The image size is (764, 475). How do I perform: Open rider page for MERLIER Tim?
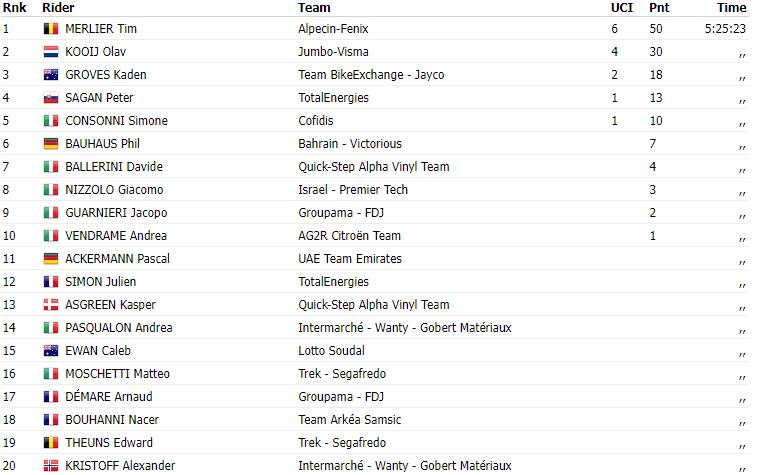[101, 29]
